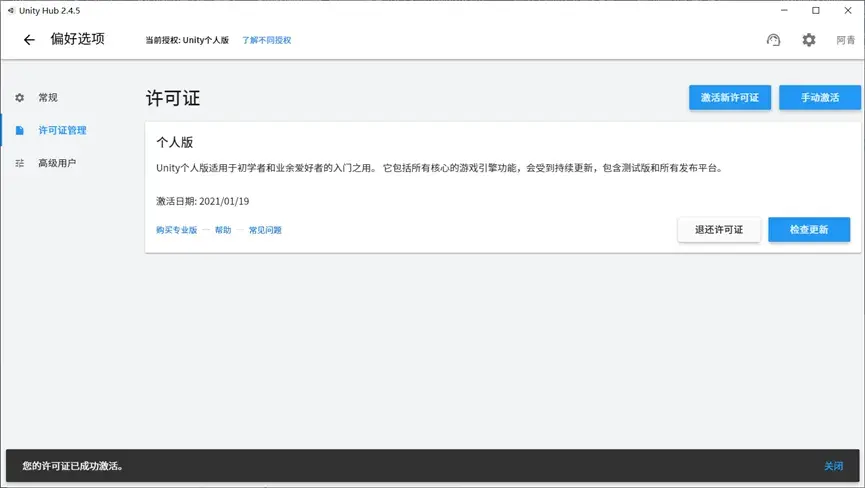865x488 pixels.
Task: Click the 检查更新 button
Action: click(x=809, y=229)
